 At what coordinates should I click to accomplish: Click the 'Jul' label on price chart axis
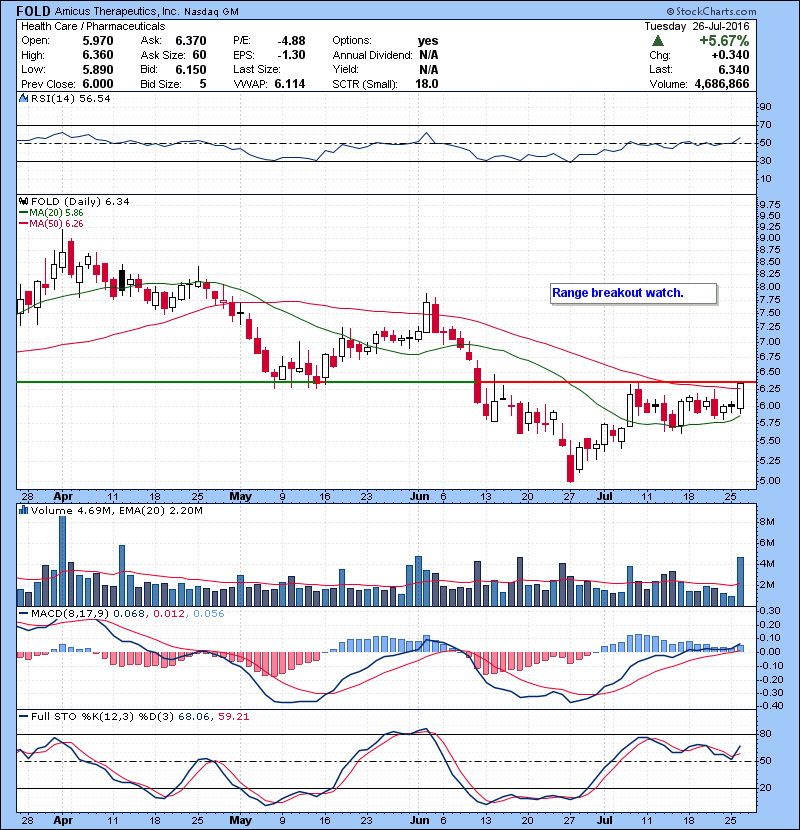(x=605, y=497)
